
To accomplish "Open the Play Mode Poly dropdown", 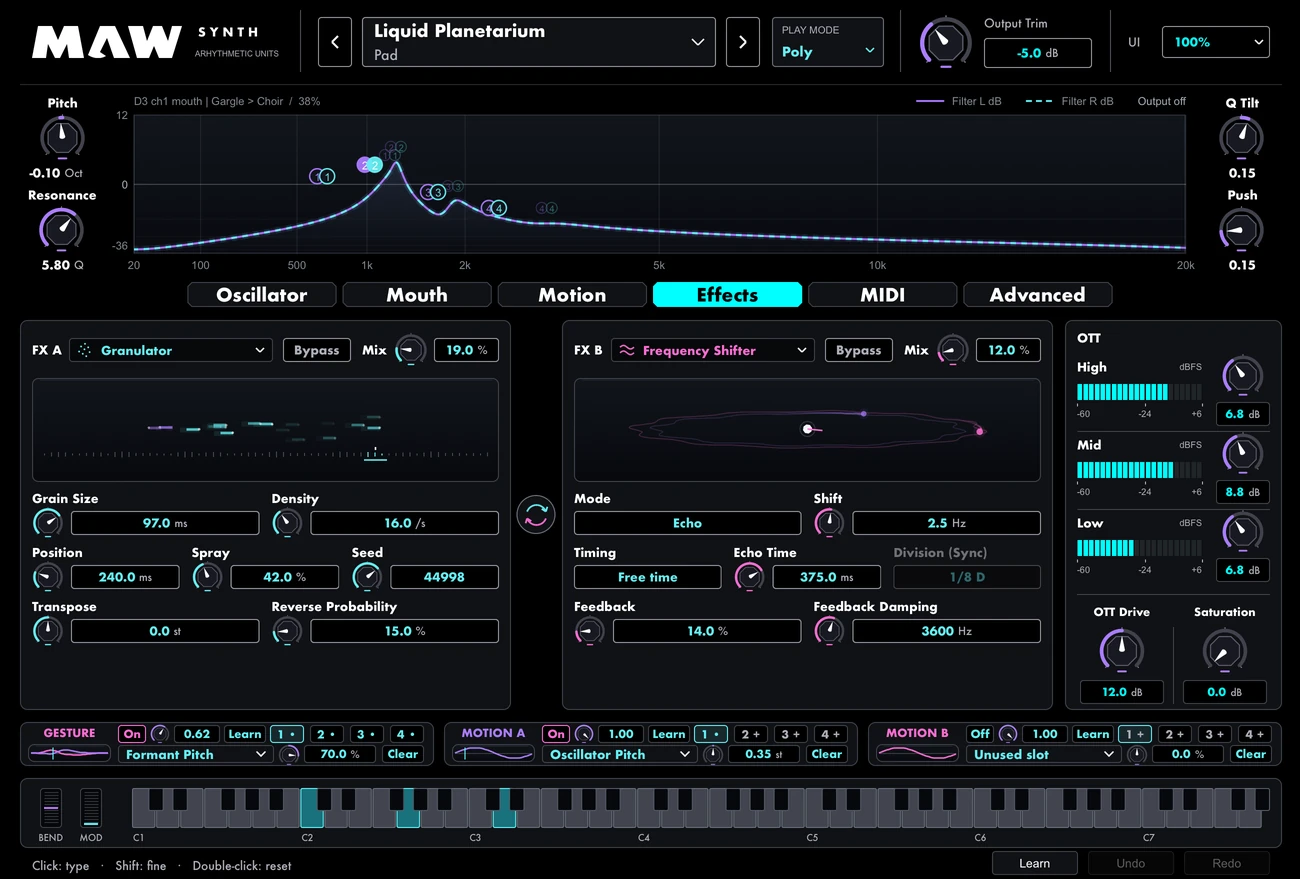I will click(828, 42).
